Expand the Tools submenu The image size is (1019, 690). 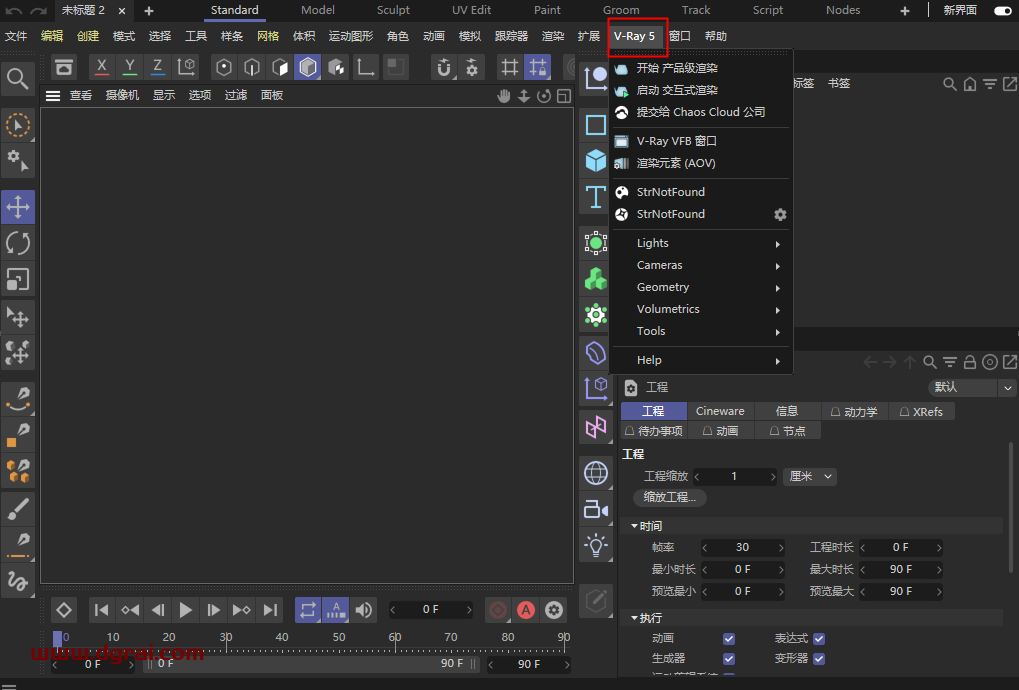[701, 331]
